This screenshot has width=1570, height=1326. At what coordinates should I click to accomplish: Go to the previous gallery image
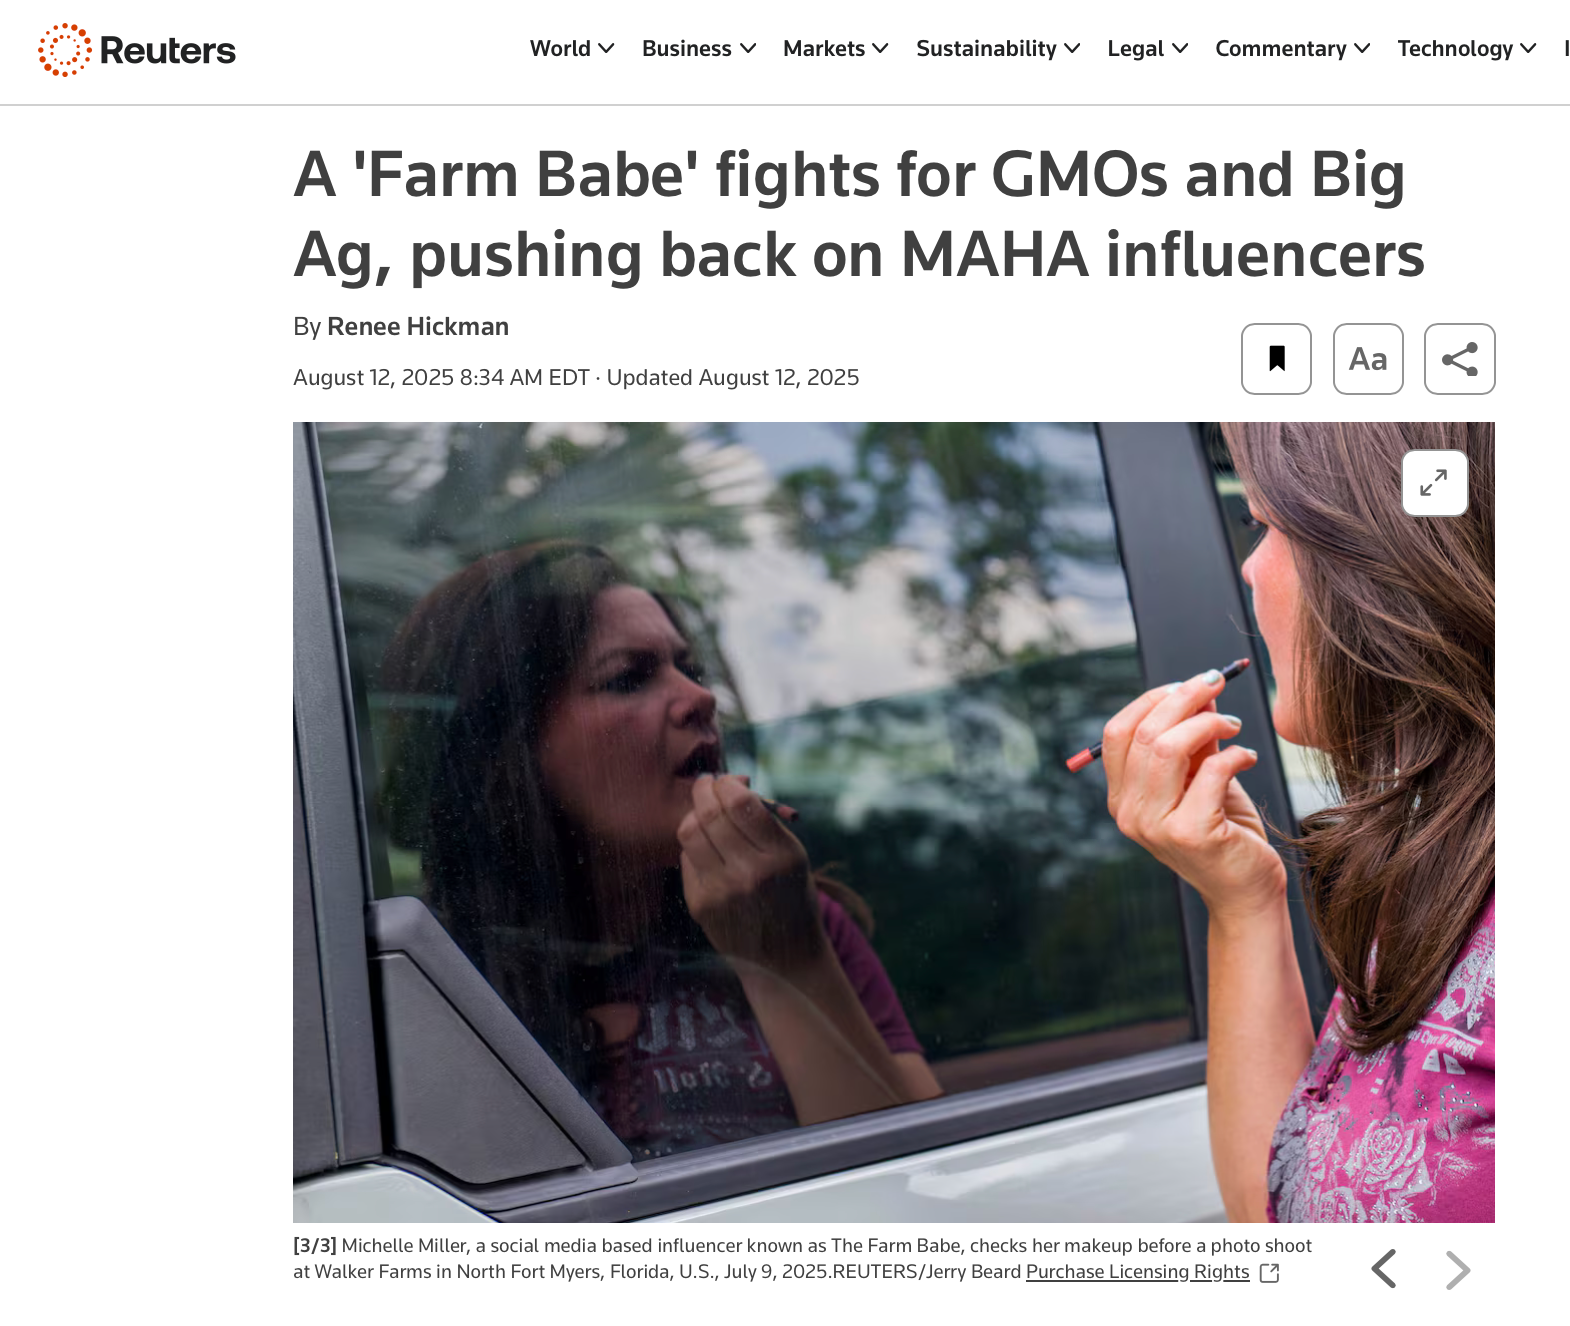tap(1384, 1269)
